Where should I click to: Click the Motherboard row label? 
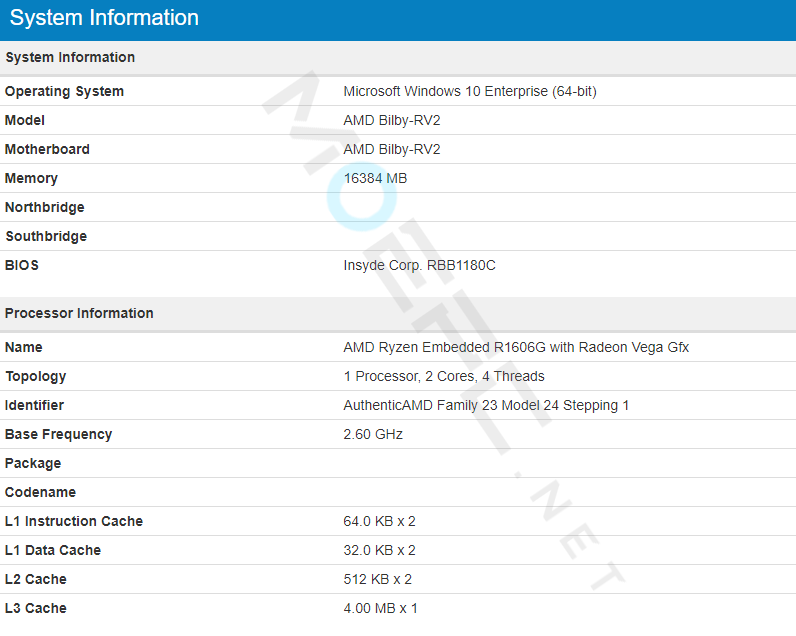(x=47, y=149)
